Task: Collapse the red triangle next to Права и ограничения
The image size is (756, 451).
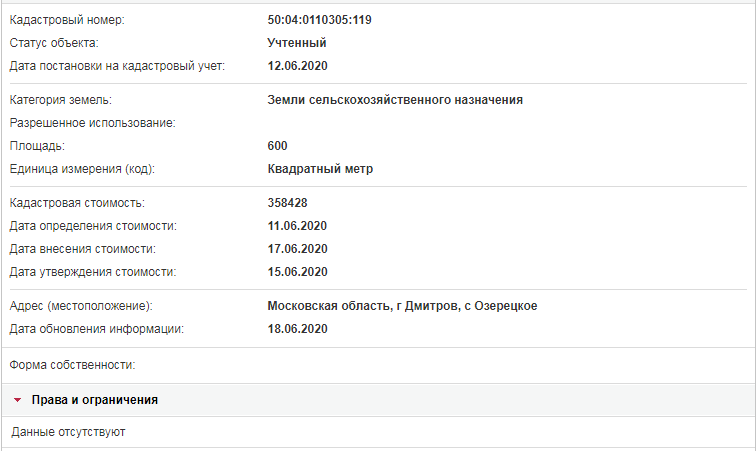Action: pos(18,400)
